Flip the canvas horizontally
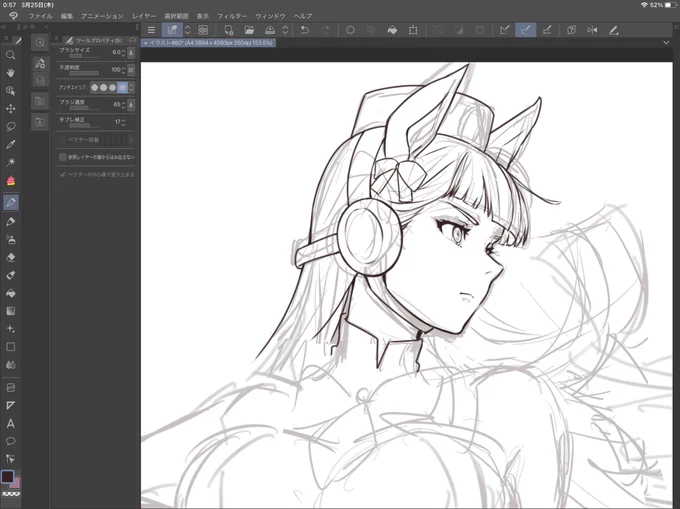The height and width of the screenshot is (509, 680). (x=592, y=30)
